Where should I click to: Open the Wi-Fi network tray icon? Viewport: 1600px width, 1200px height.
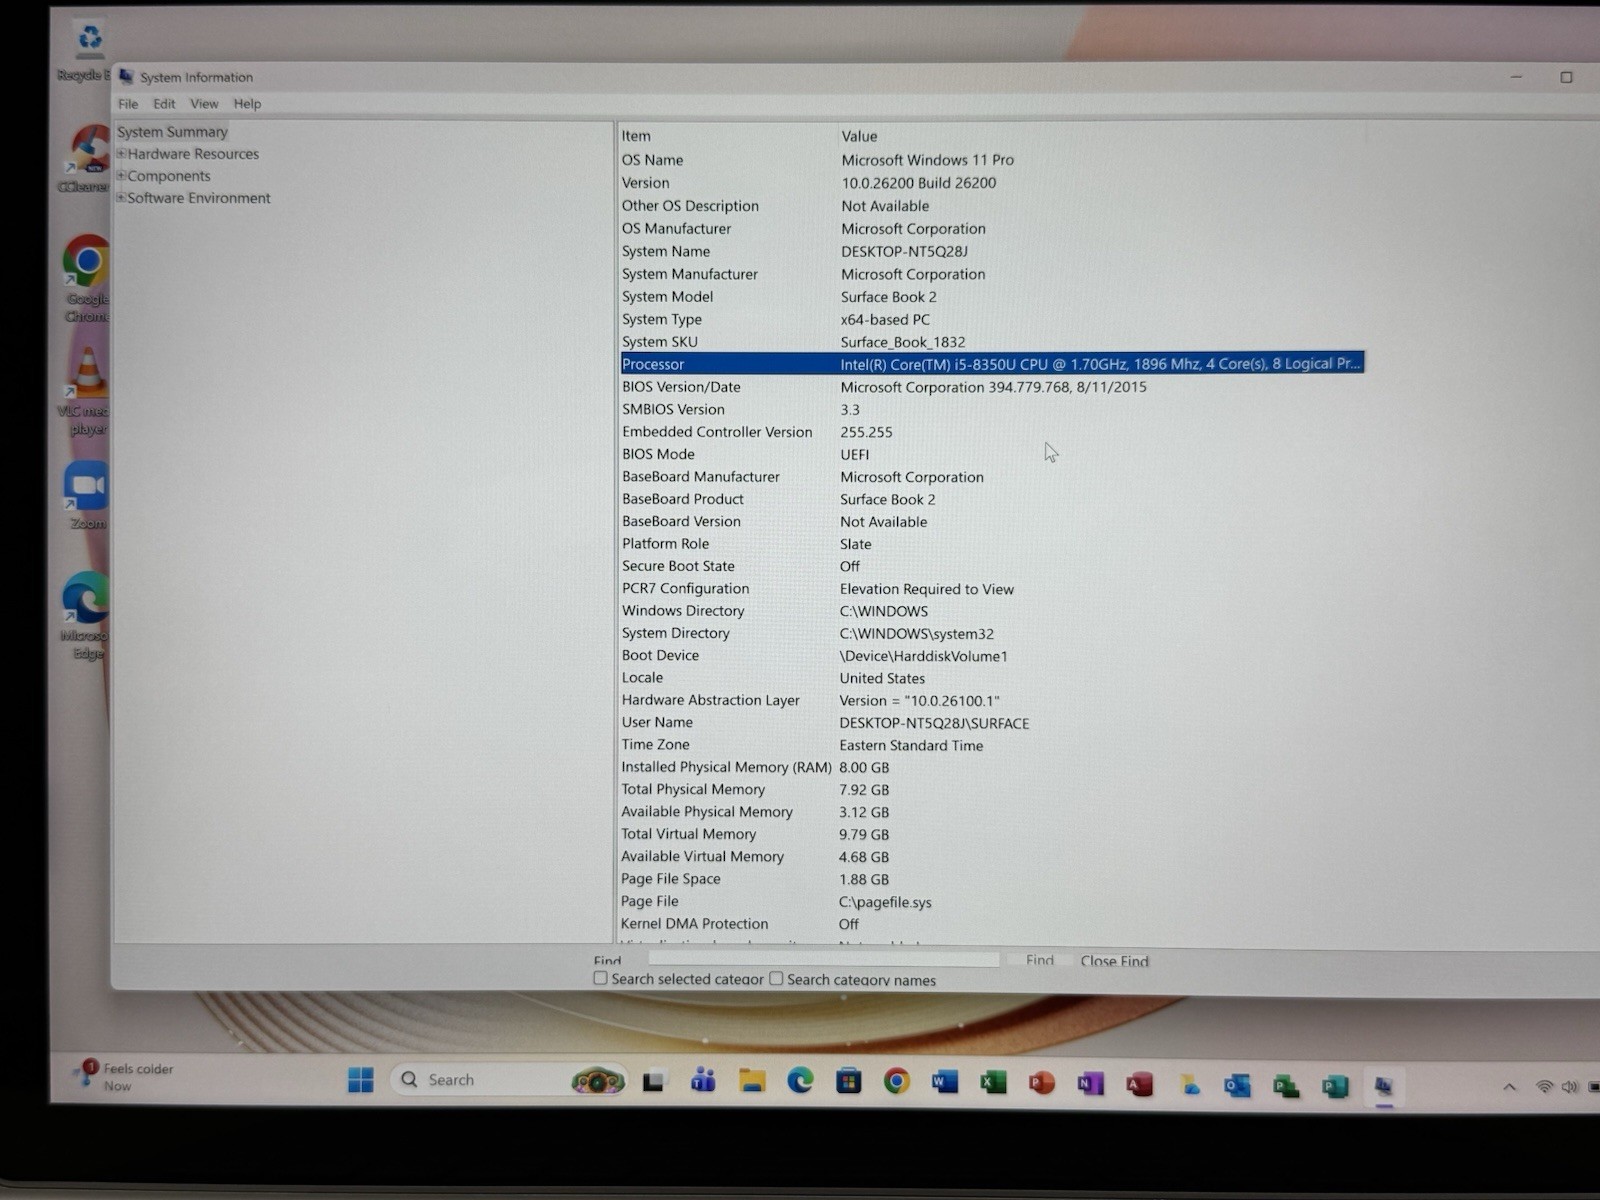(x=1545, y=1087)
